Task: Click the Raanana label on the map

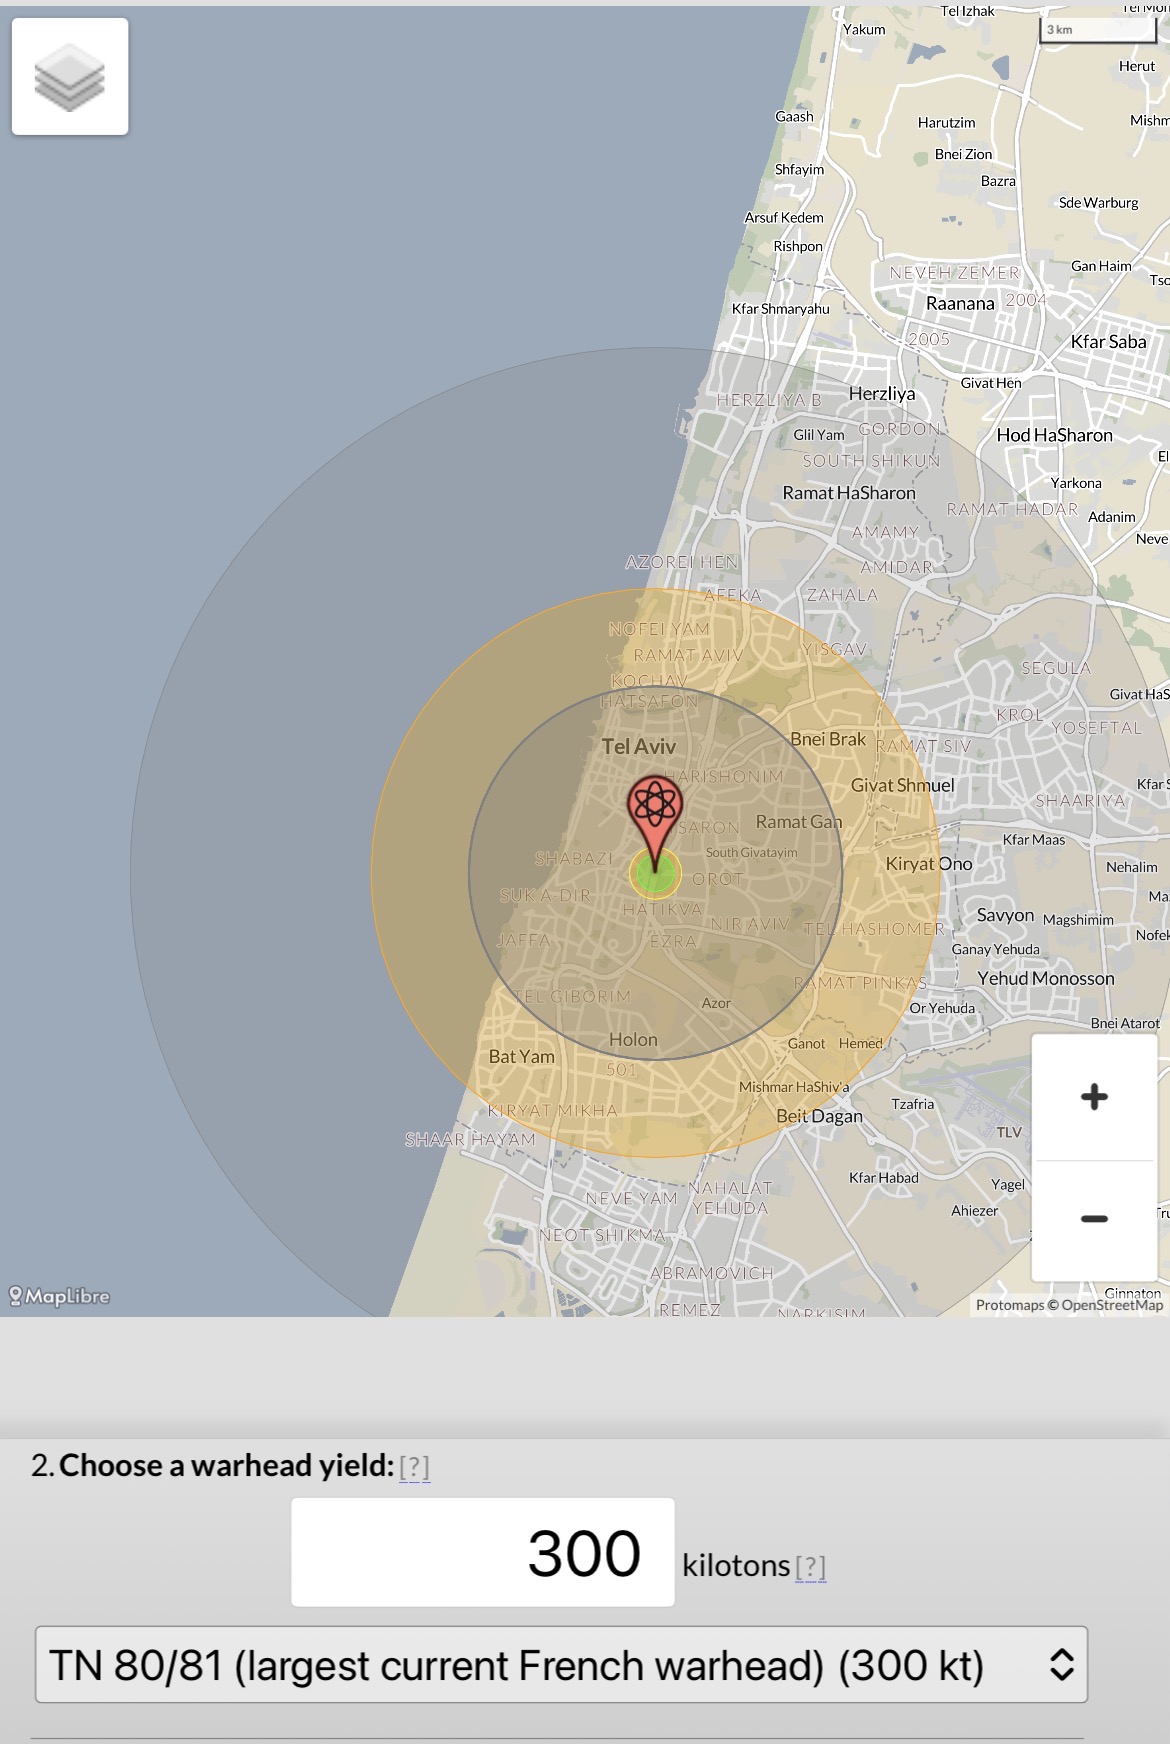Action: pos(960,303)
